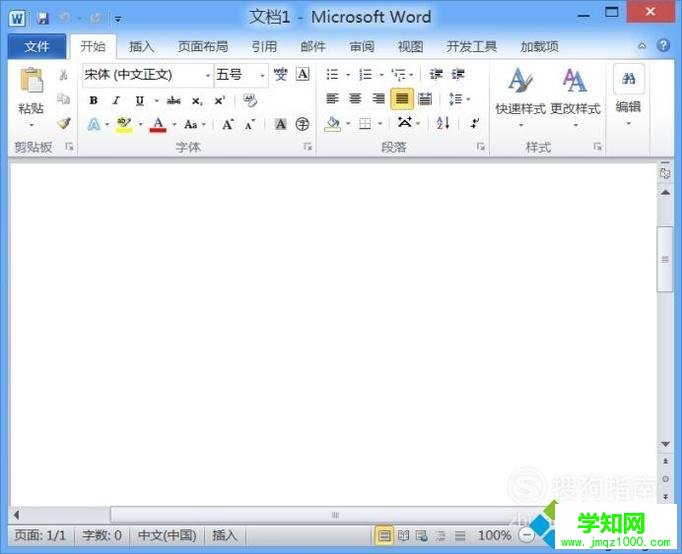Open the multilevel list dropdown
Image resolution: width=682 pixels, height=554 pixels.
pos(411,75)
